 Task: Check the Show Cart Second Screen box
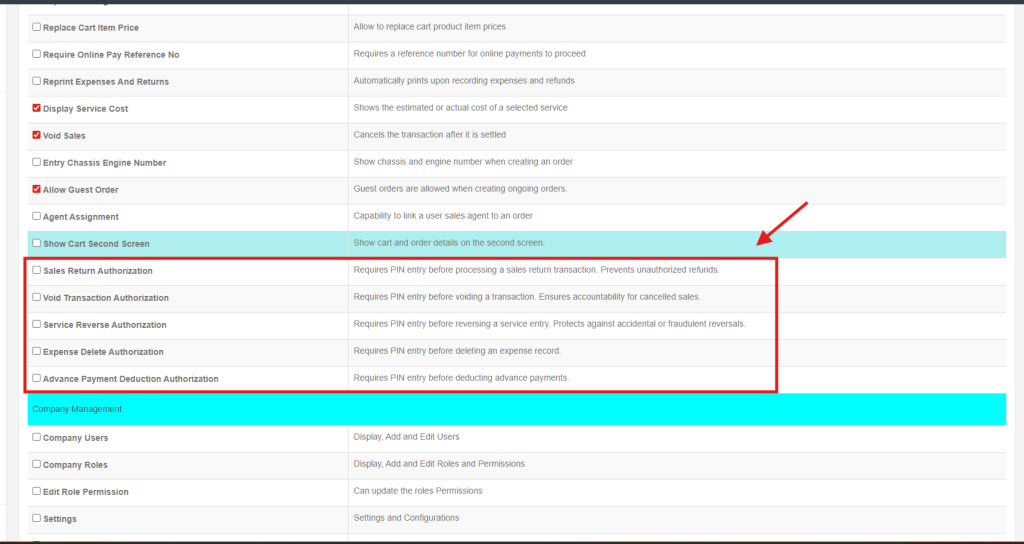click(37, 243)
